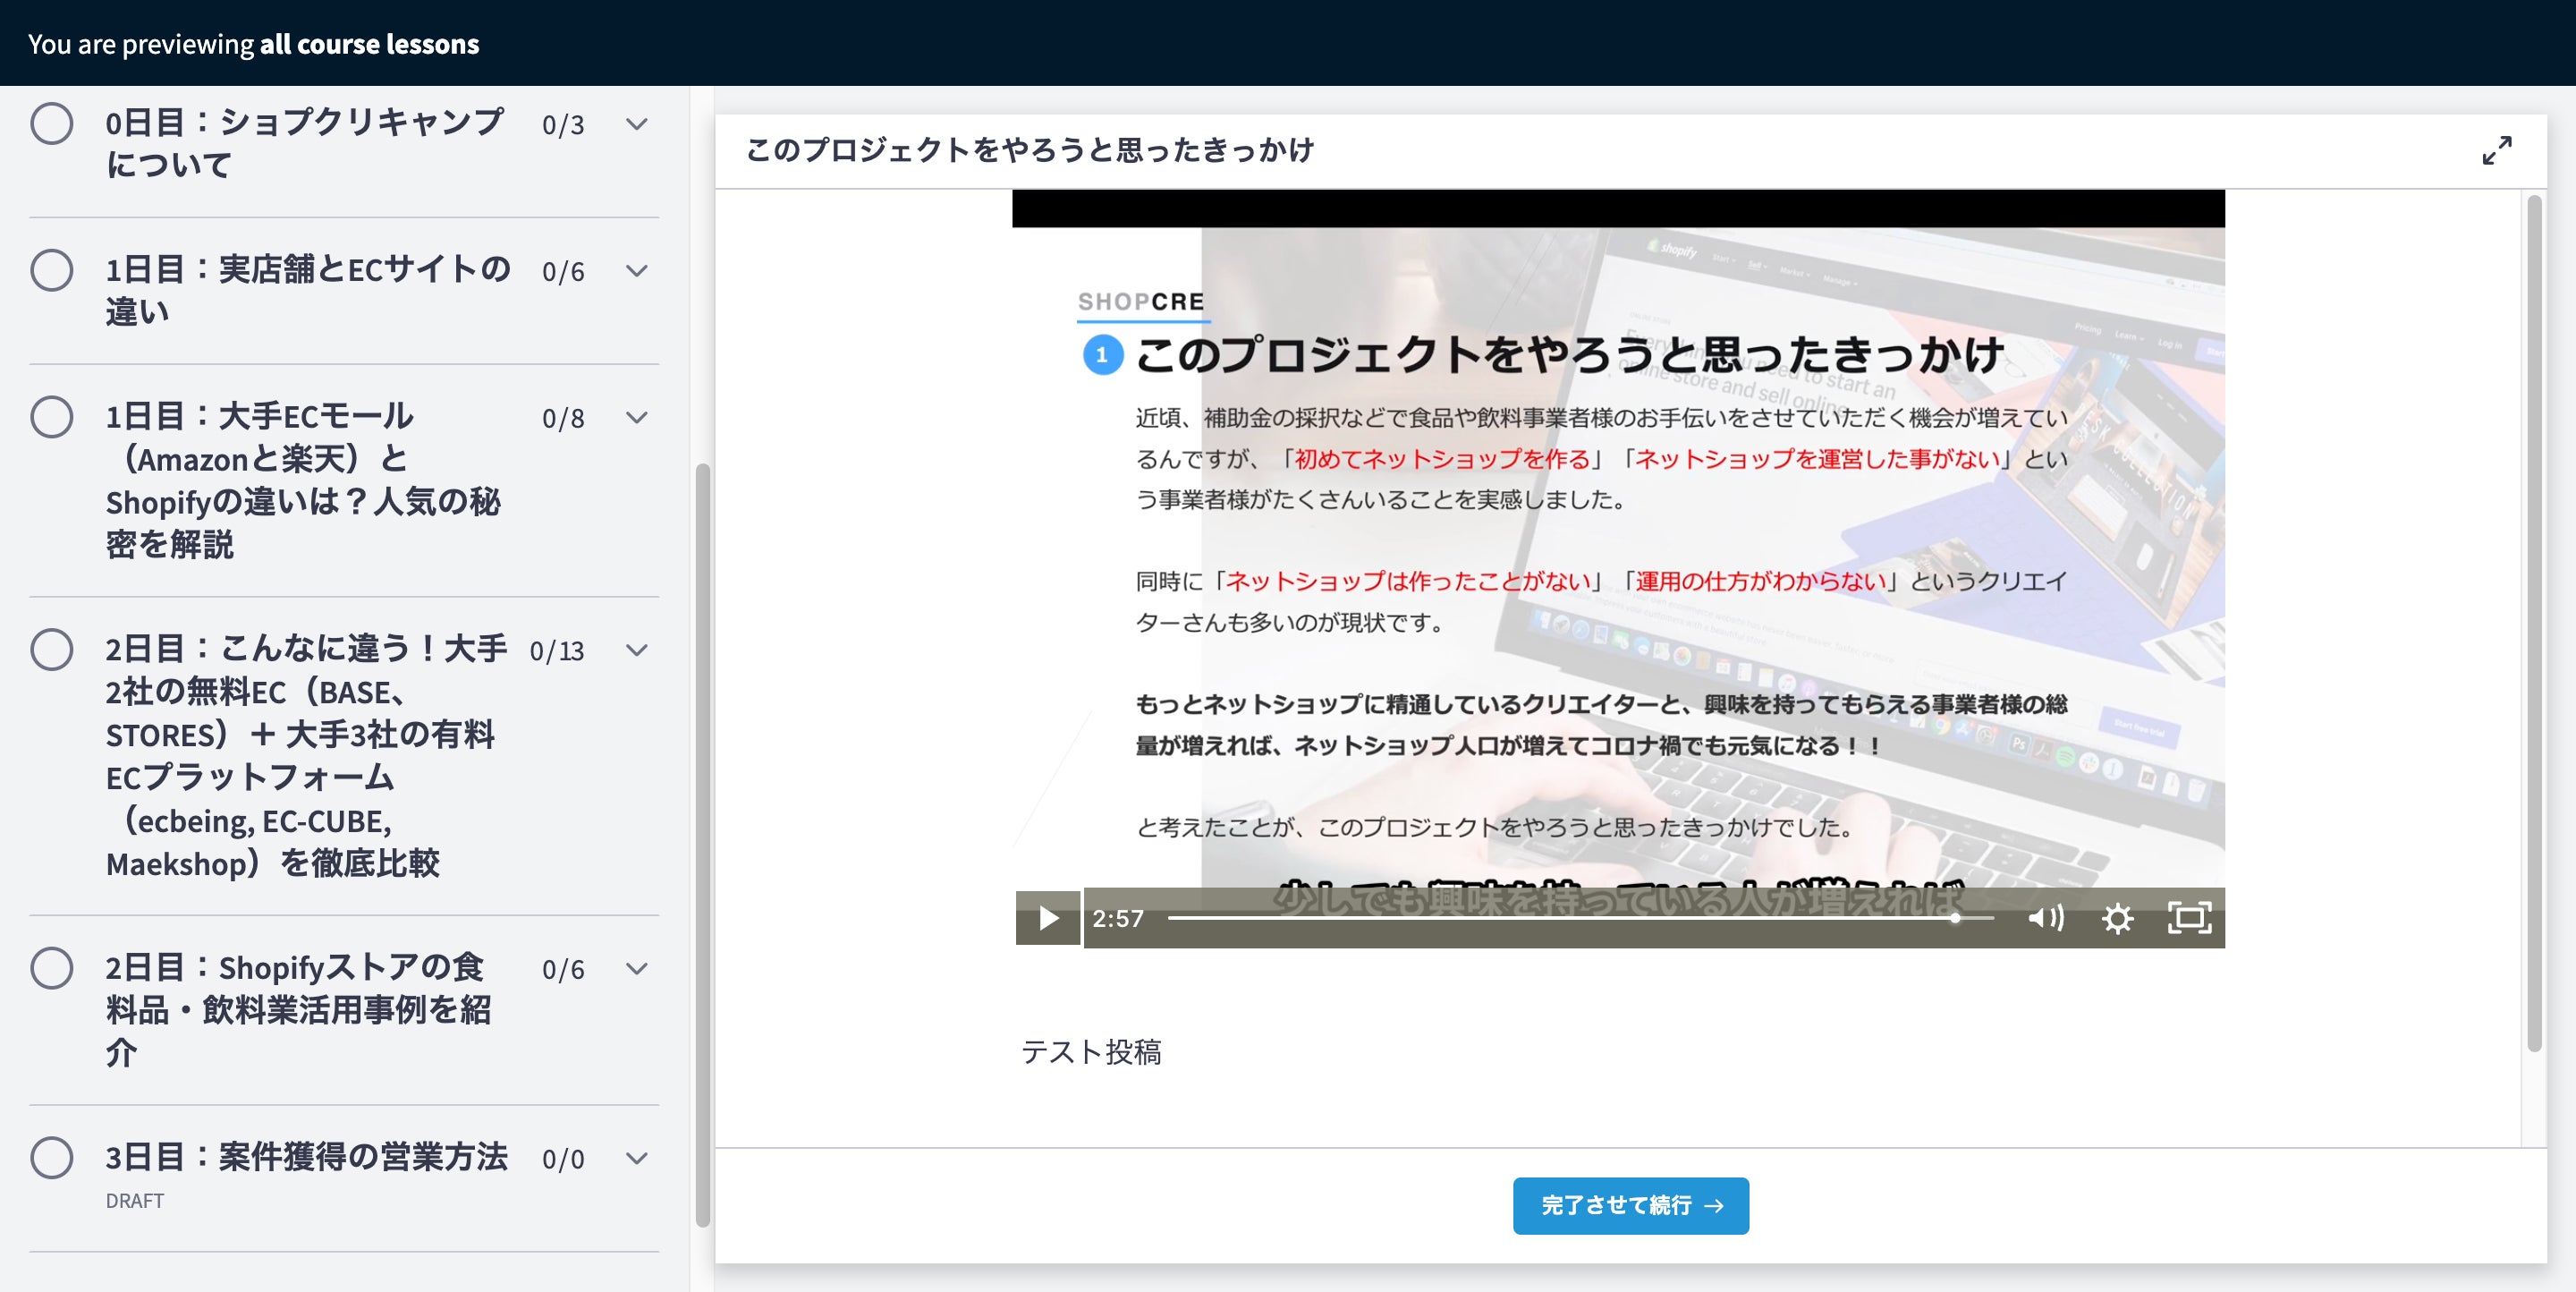This screenshot has height=1292, width=2576.
Task: Click the video time 2:57 display
Action: click(1117, 918)
